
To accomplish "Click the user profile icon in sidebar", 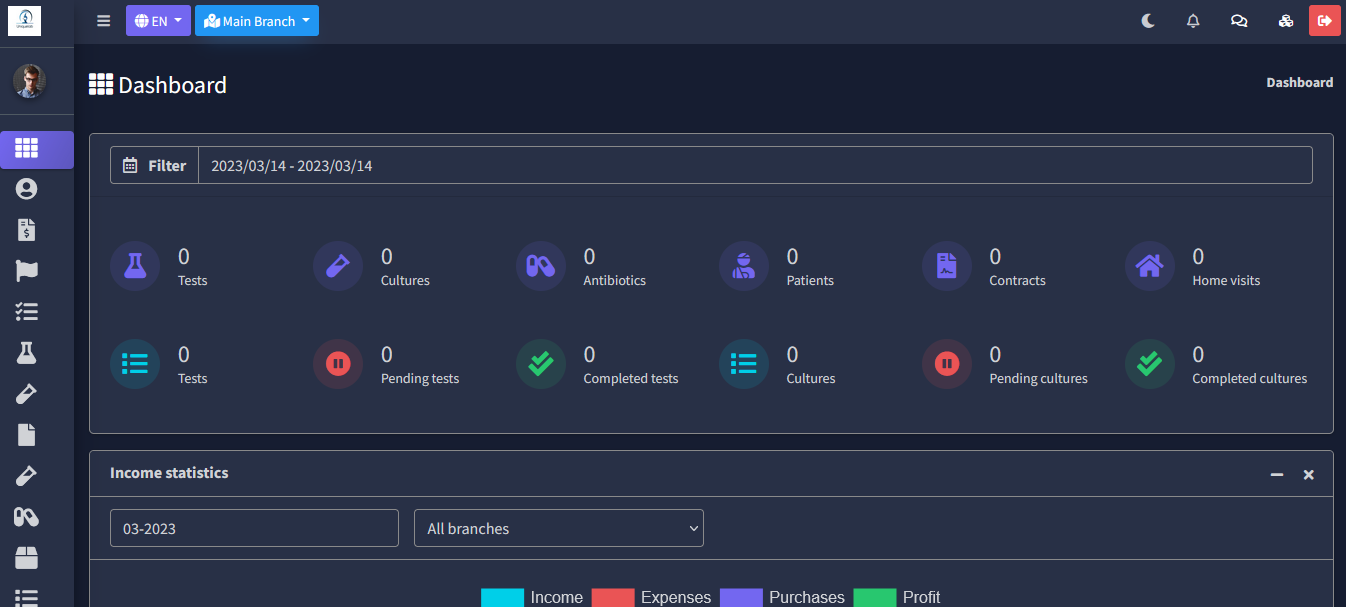I will 26,189.
